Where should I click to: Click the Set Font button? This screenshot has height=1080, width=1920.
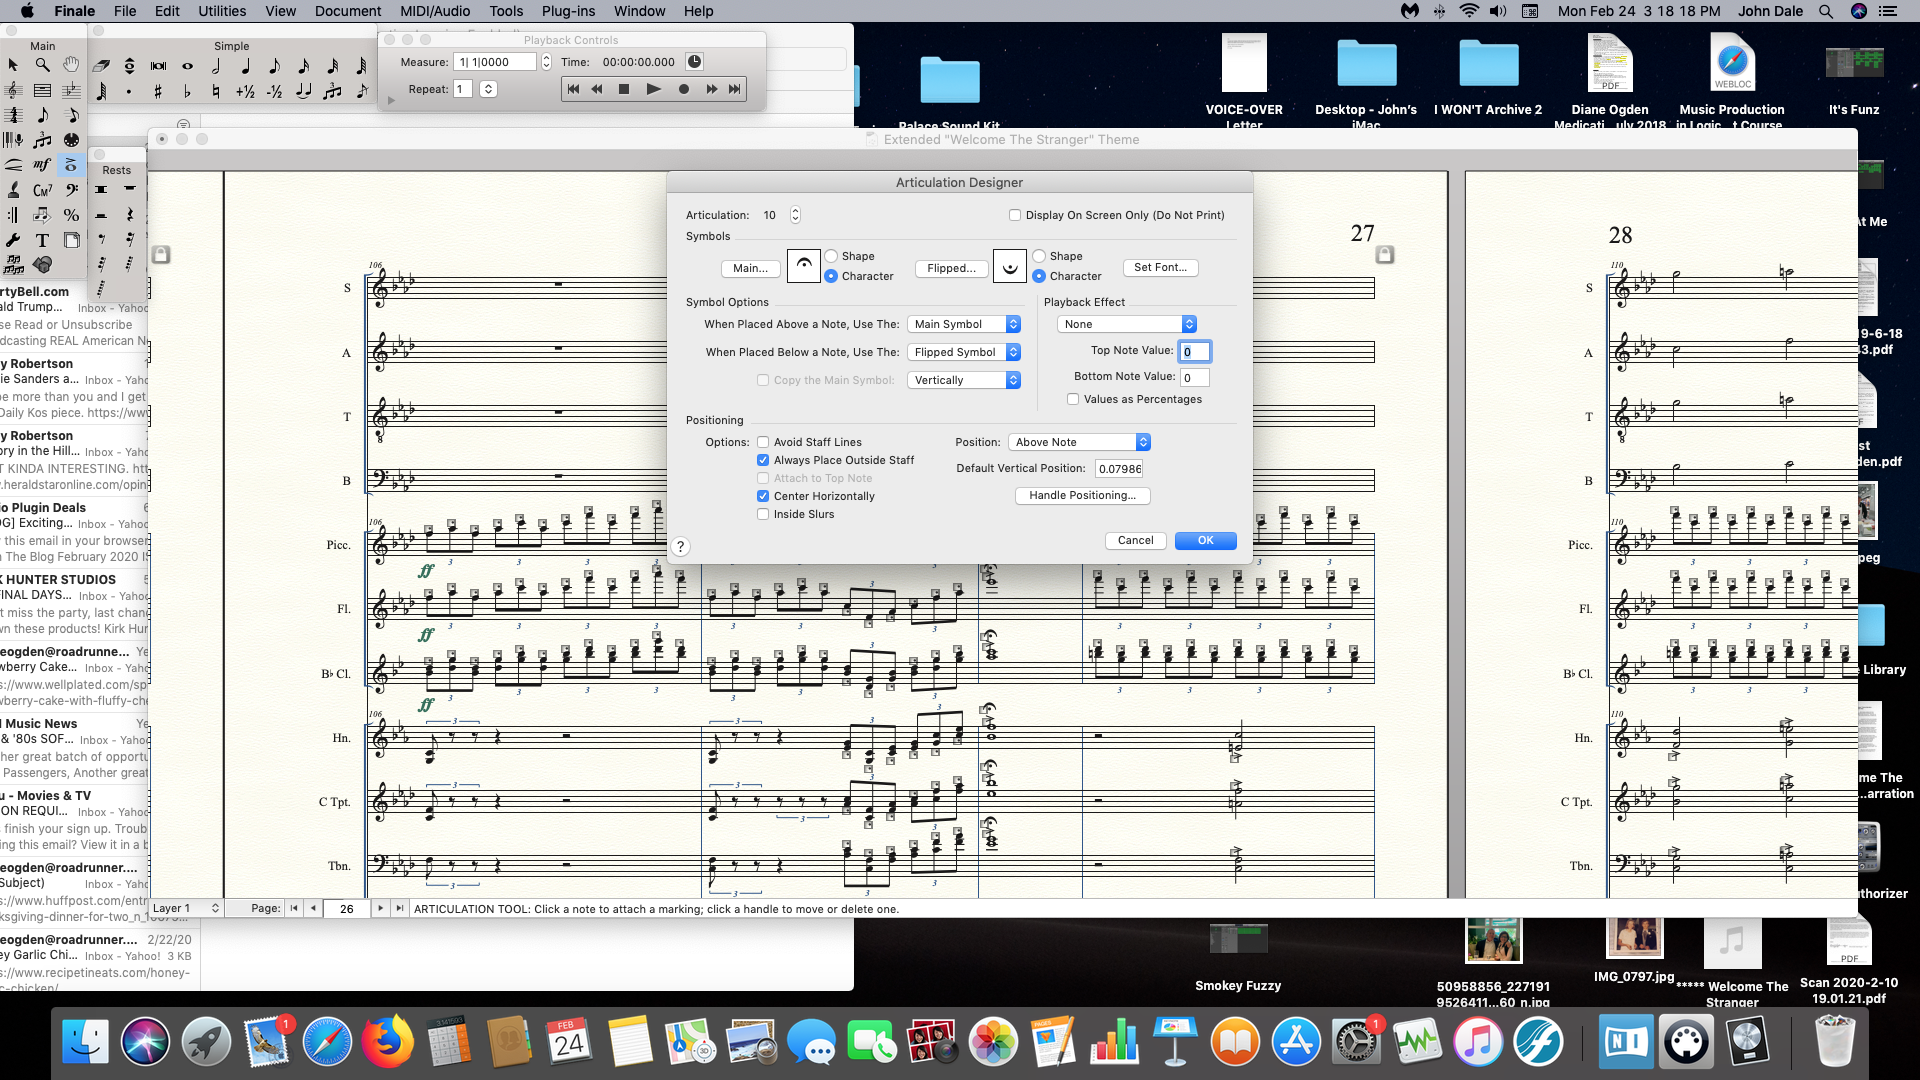click(1160, 268)
